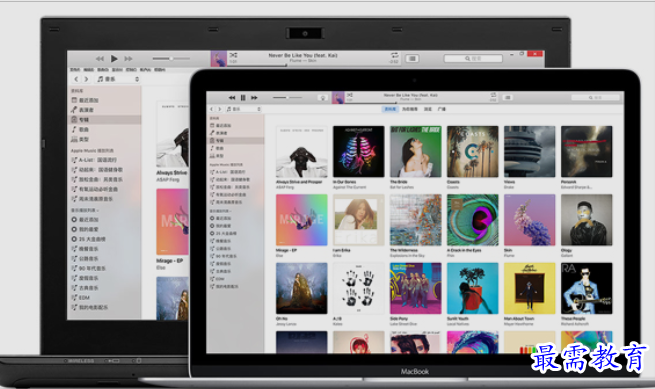
Task: Toggle shuffle in MacBook now-playing display
Action: tap(350, 95)
